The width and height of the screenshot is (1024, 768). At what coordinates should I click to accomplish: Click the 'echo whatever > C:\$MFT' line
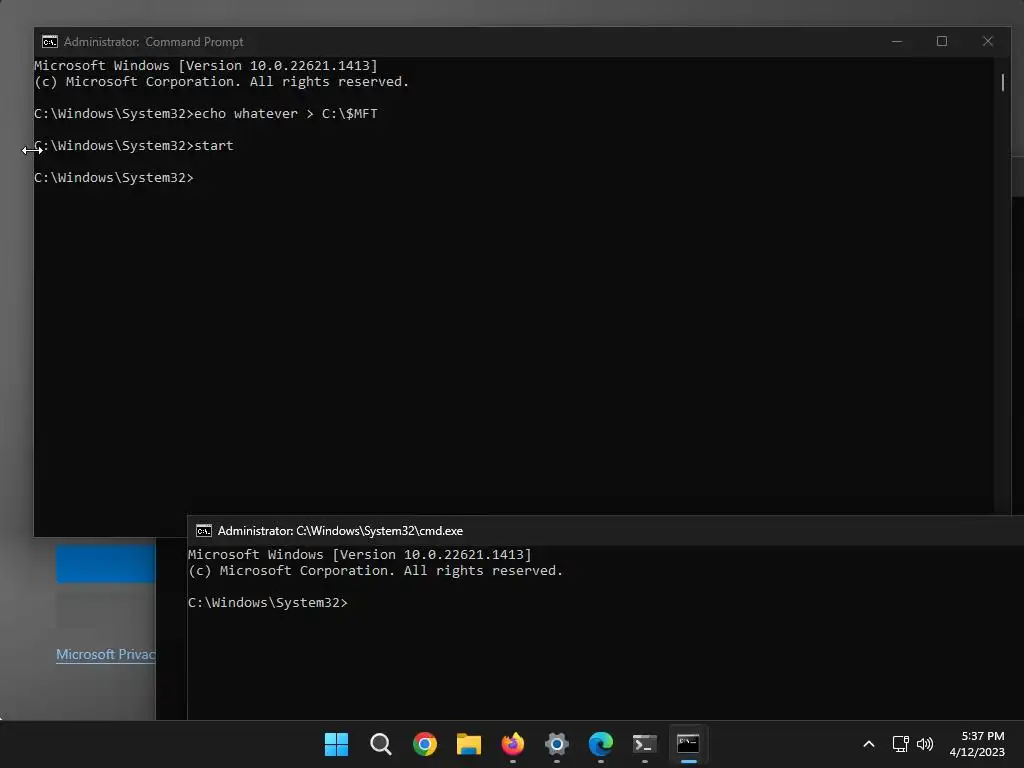pyautogui.click(x=206, y=114)
